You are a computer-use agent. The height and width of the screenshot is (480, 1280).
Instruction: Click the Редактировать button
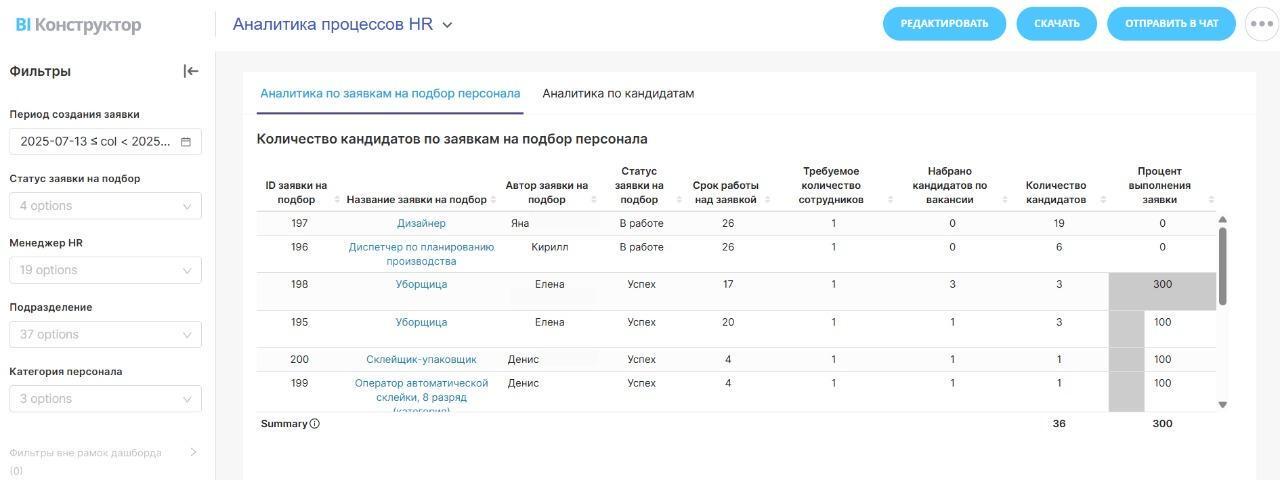point(944,24)
